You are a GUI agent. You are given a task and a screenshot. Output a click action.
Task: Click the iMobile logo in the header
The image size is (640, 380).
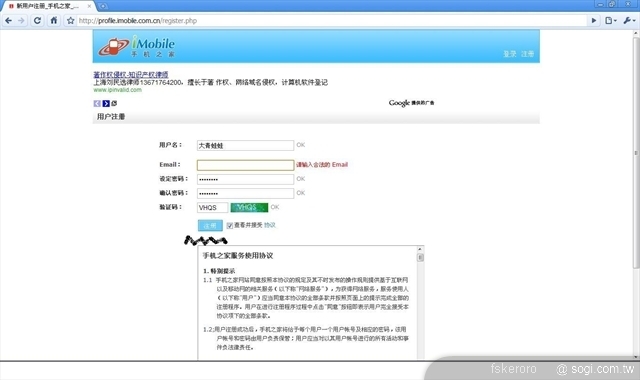(x=136, y=46)
